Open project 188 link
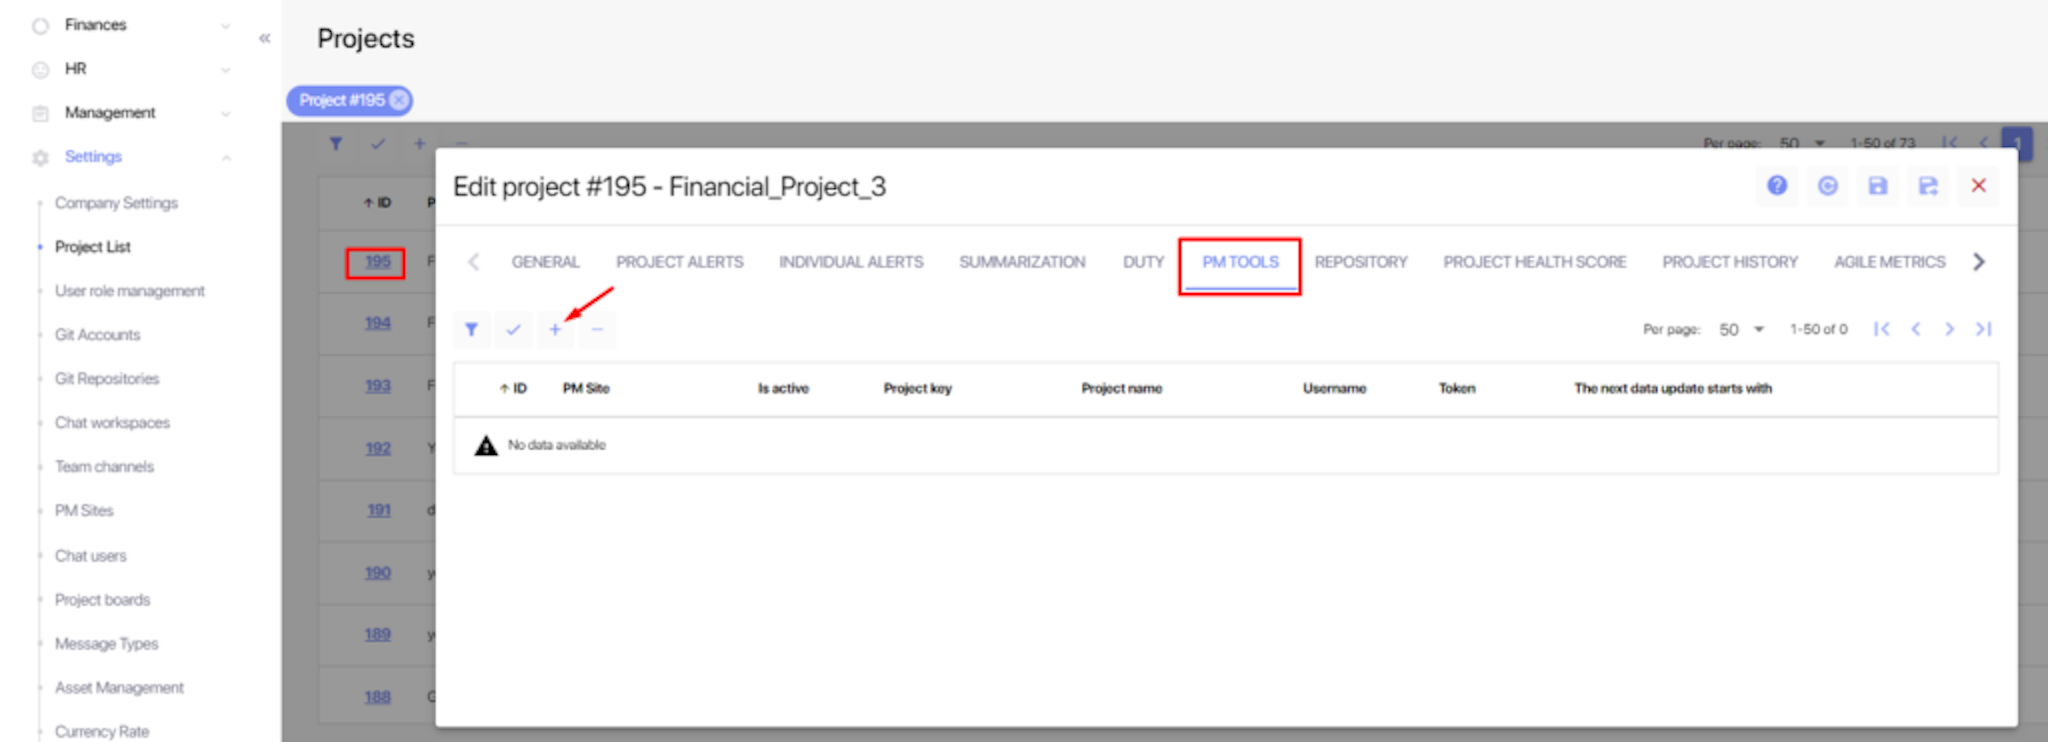 pos(378,697)
